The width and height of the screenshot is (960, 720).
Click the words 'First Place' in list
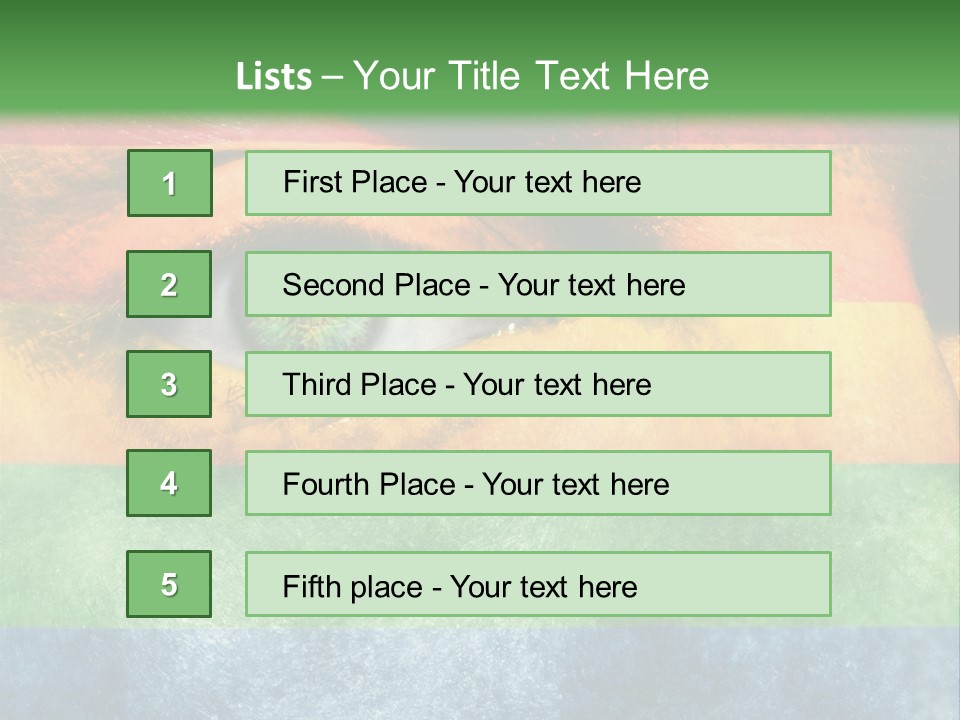point(355,182)
